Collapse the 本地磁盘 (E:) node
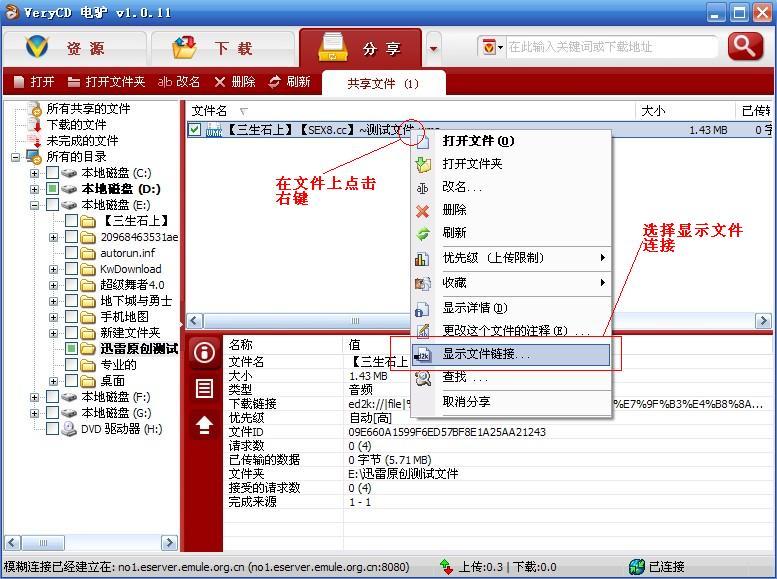 [34, 205]
